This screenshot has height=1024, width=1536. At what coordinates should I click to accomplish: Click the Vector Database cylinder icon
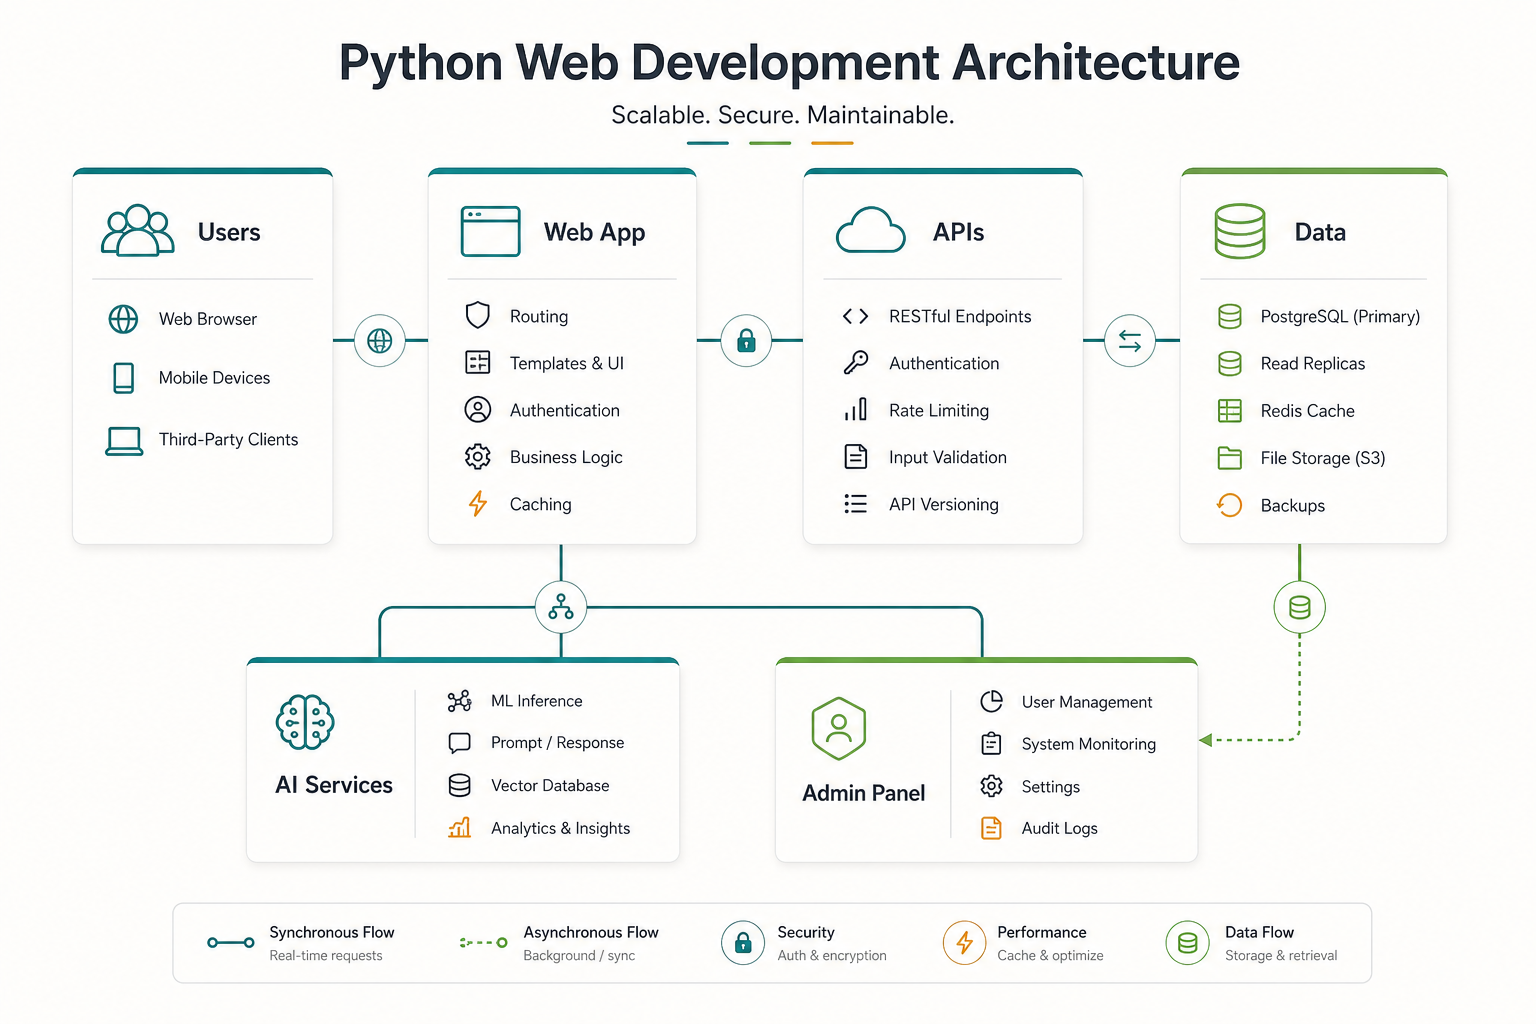pyautogui.click(x=460, y=785)
